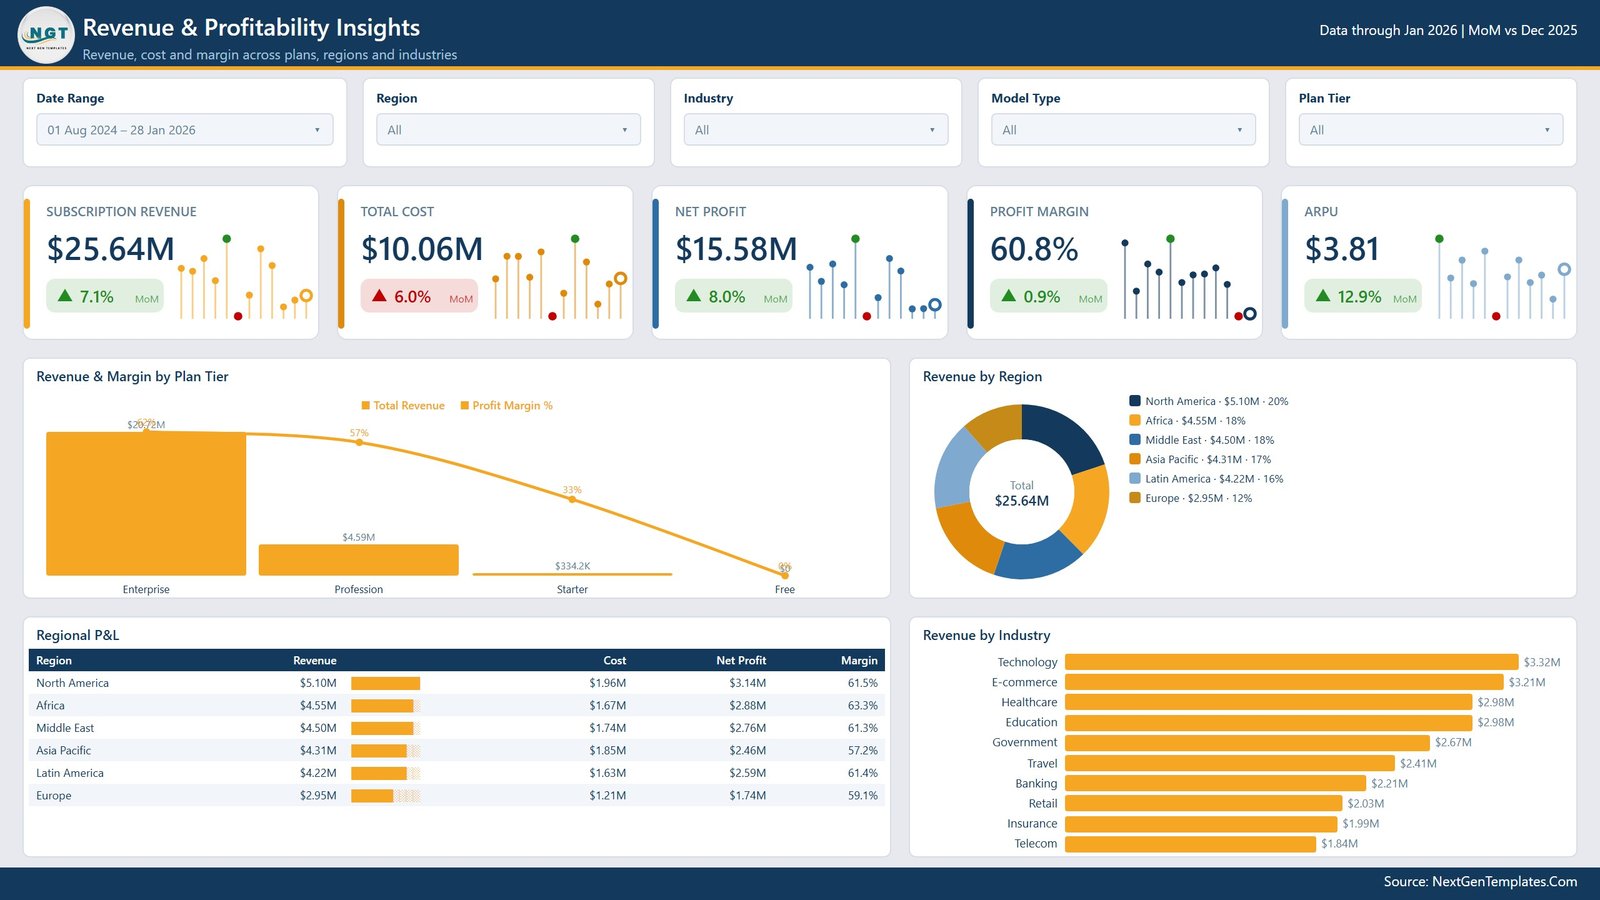Click the North America legend color swatch
Viewport: 1600px width, 900px height.
pyautogui.click(x=1135, y=401)
